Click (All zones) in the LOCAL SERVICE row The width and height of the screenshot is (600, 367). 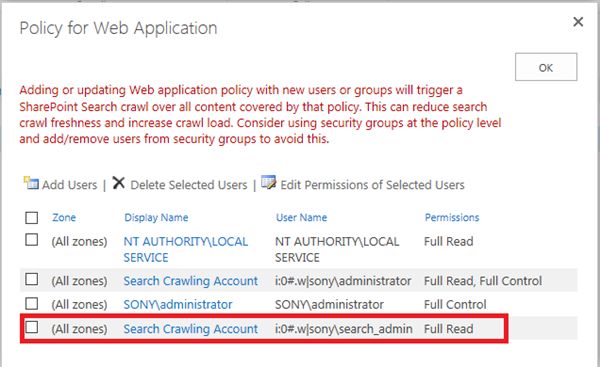[x=80, y=241]
